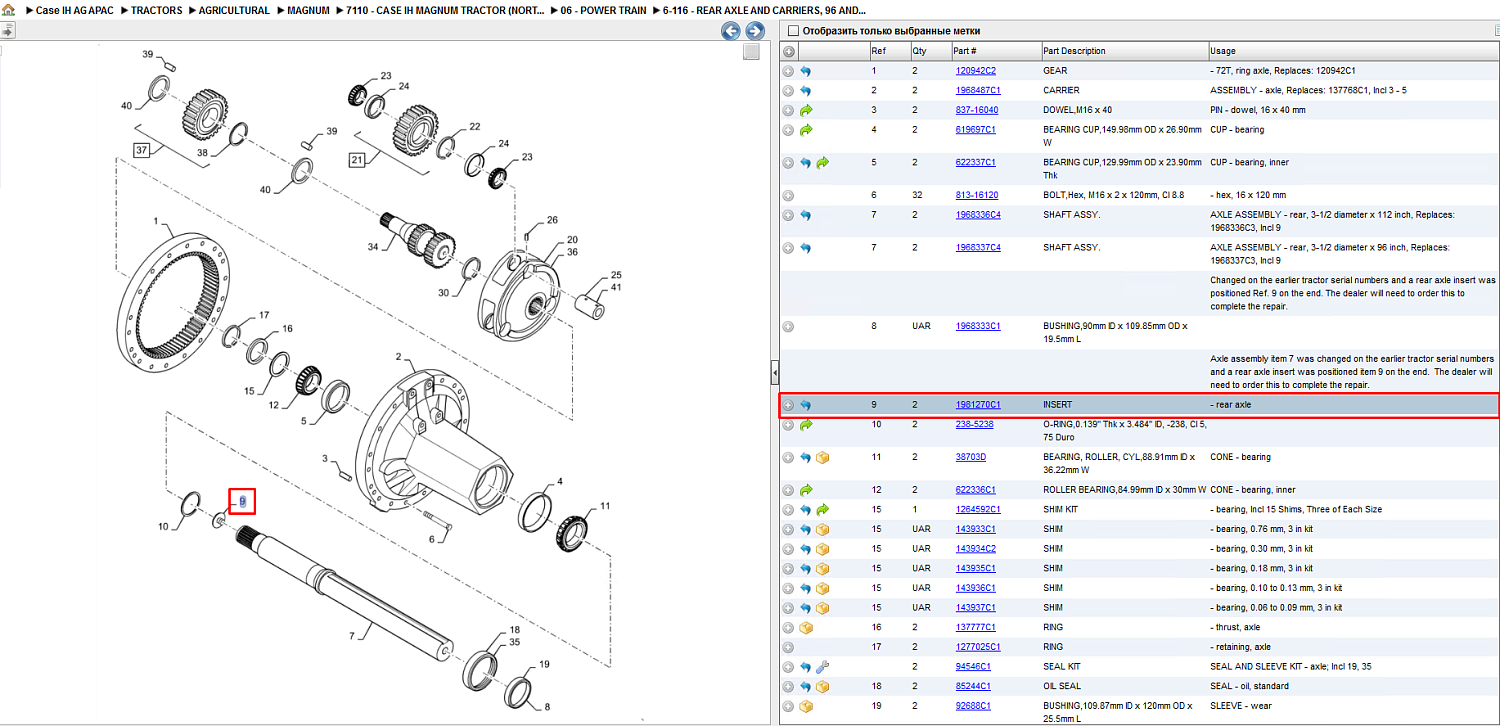
Task: Click the plus icon in the BOLT 813-16120 row
Action: [x=789, y=195]
